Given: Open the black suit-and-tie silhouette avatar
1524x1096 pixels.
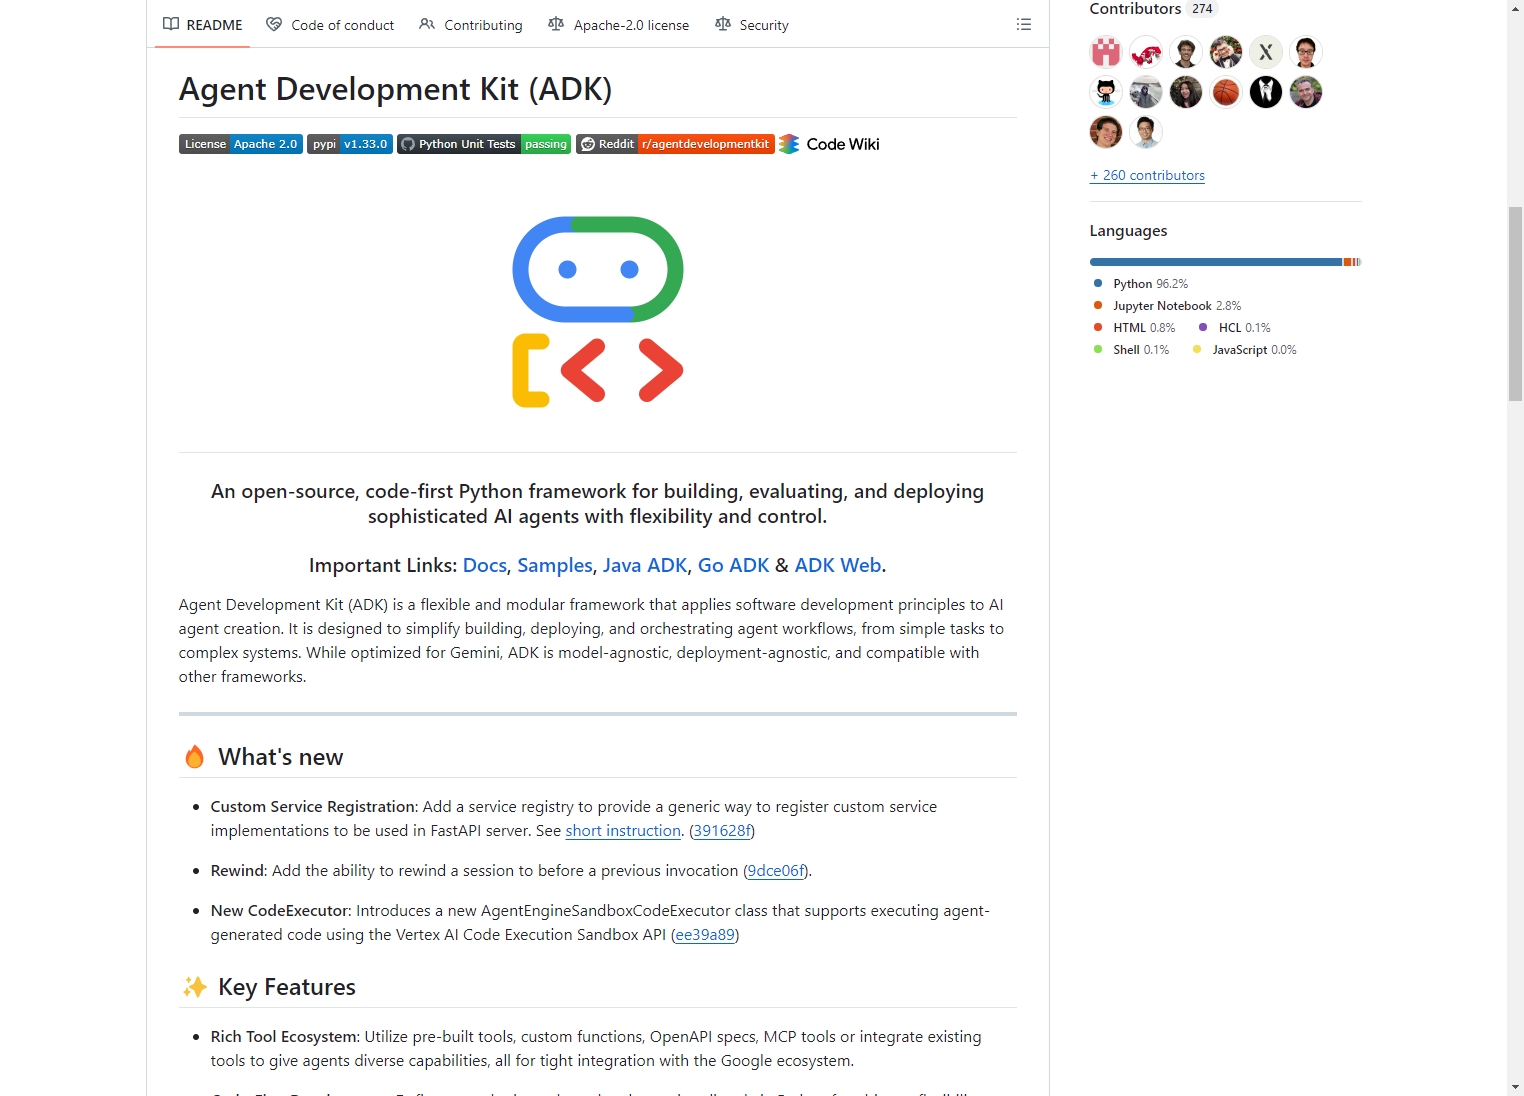Looking at the screenshot, I should click(1266, 92).
